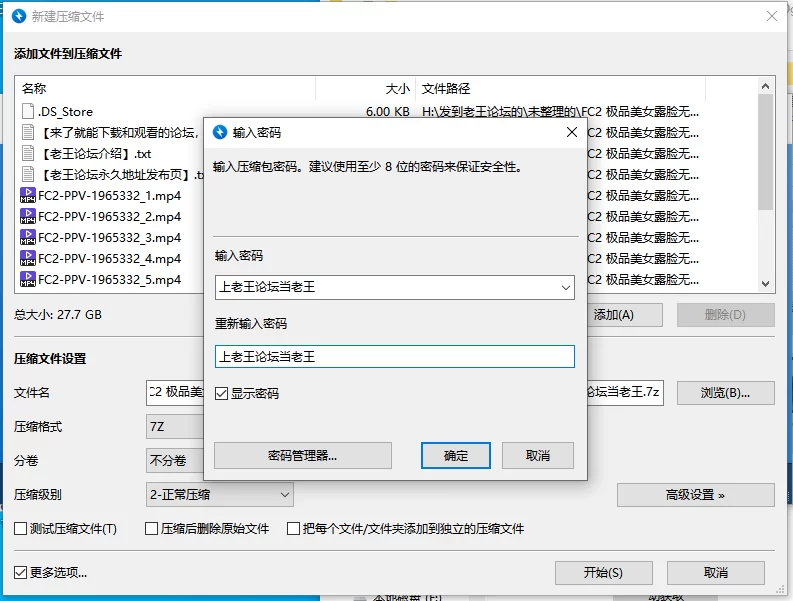
Task: Enable 压缩后删除原始文件 checkbox
Action: [x=151, y=529]
